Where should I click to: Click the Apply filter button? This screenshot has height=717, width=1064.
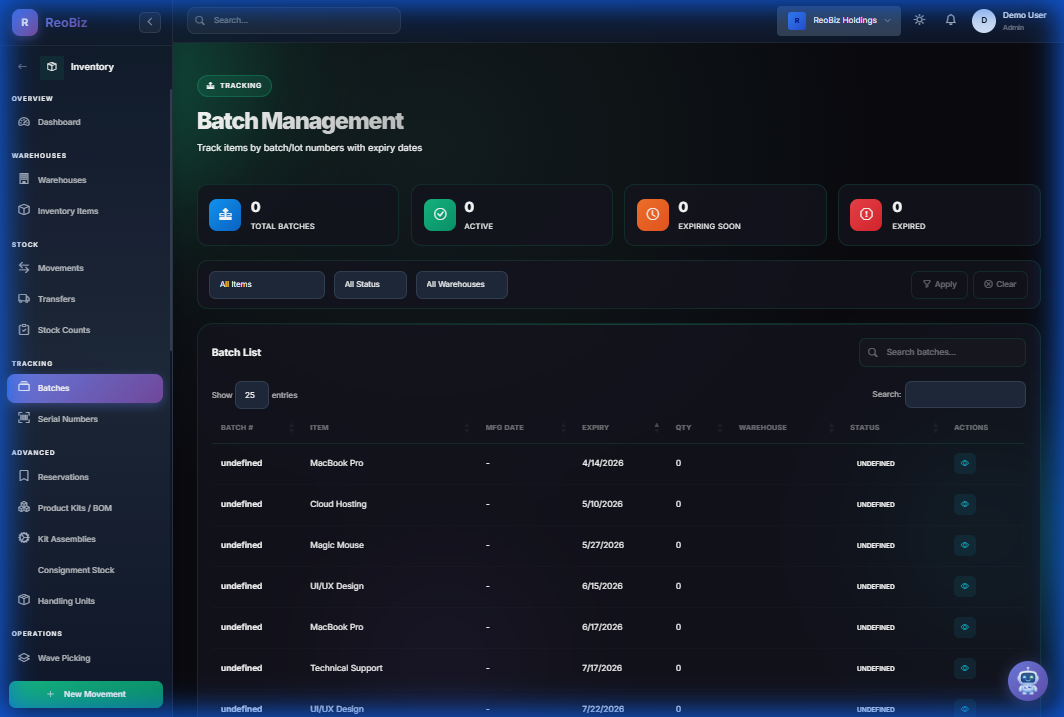coord(938,284)
